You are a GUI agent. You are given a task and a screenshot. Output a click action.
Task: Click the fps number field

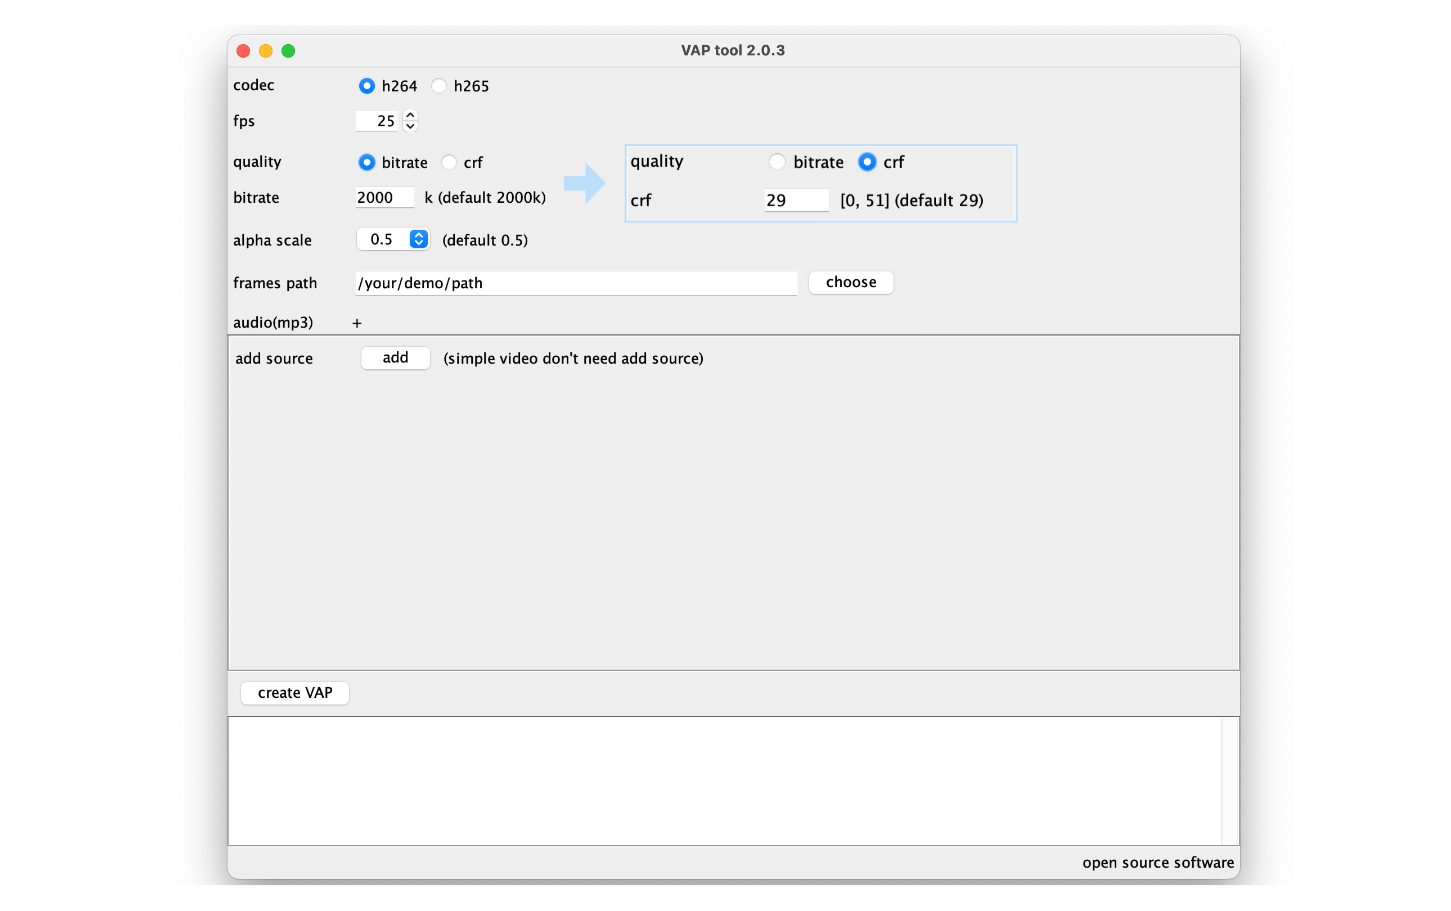[378, 121]
